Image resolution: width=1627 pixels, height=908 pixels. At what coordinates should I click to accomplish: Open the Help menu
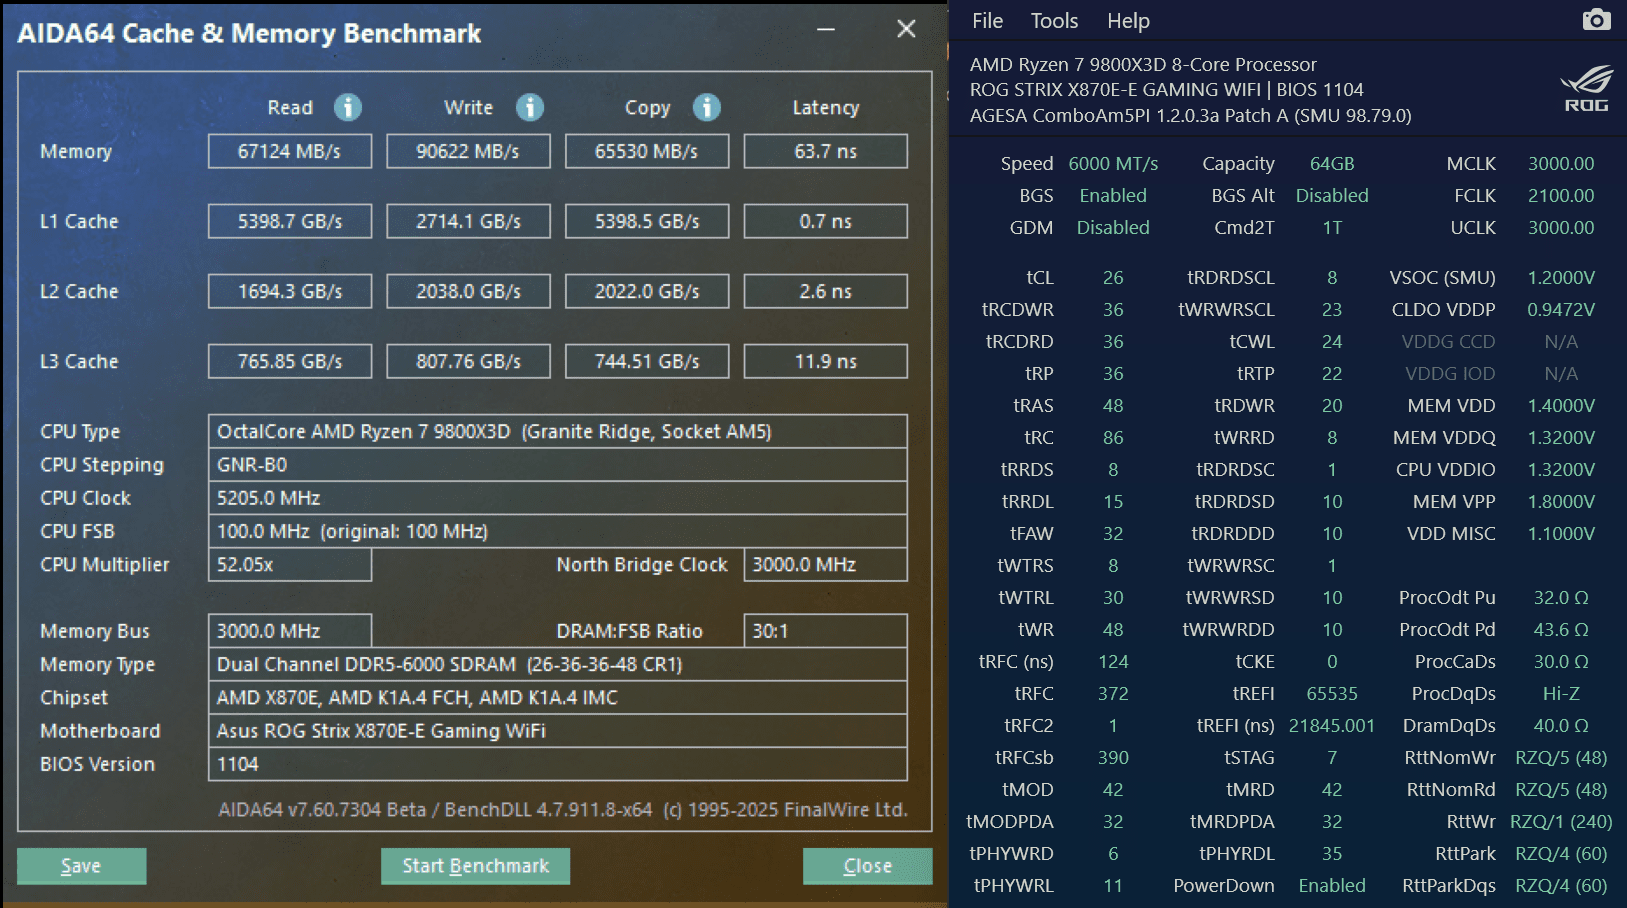pyautogui.click(x=1128, y=21)
